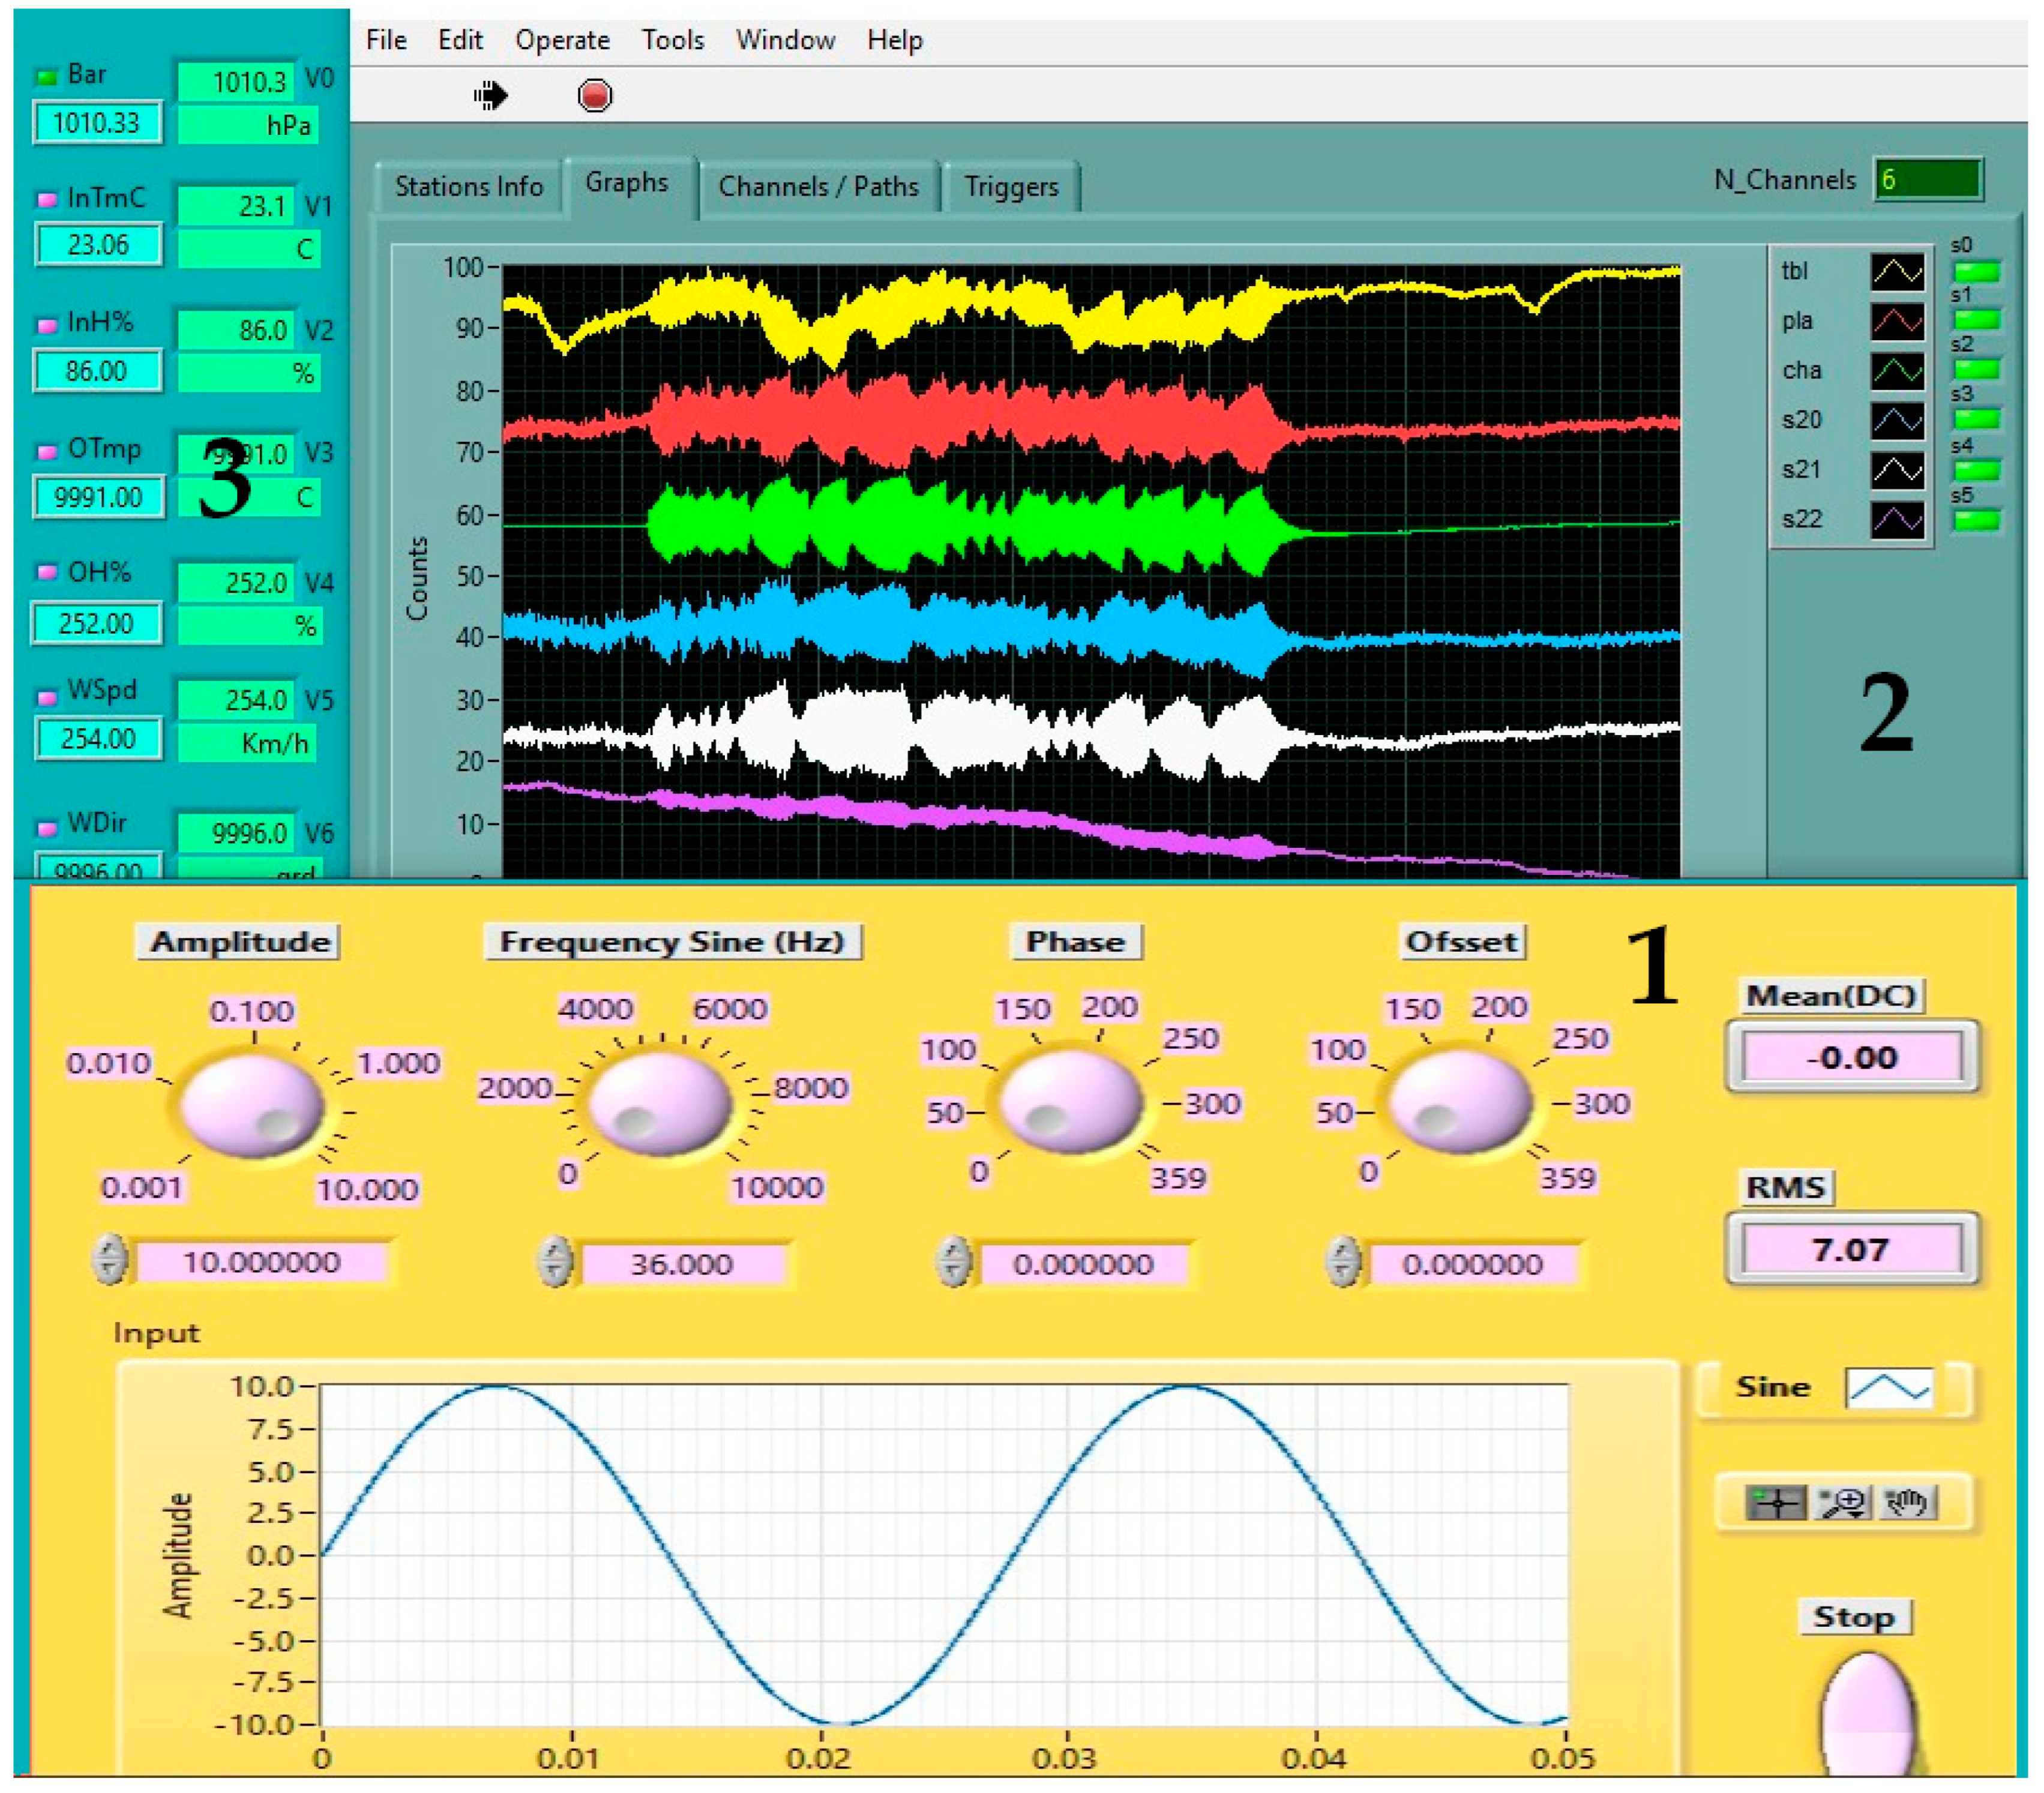Click the N_Channels numeric field
The width and height of the screenshot is (2044, 1793).
[x=1927, y=180]
